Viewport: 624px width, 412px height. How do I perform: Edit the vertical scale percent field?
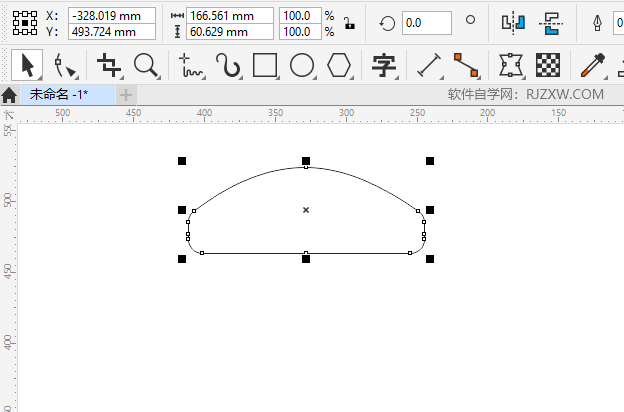(300, 32)
